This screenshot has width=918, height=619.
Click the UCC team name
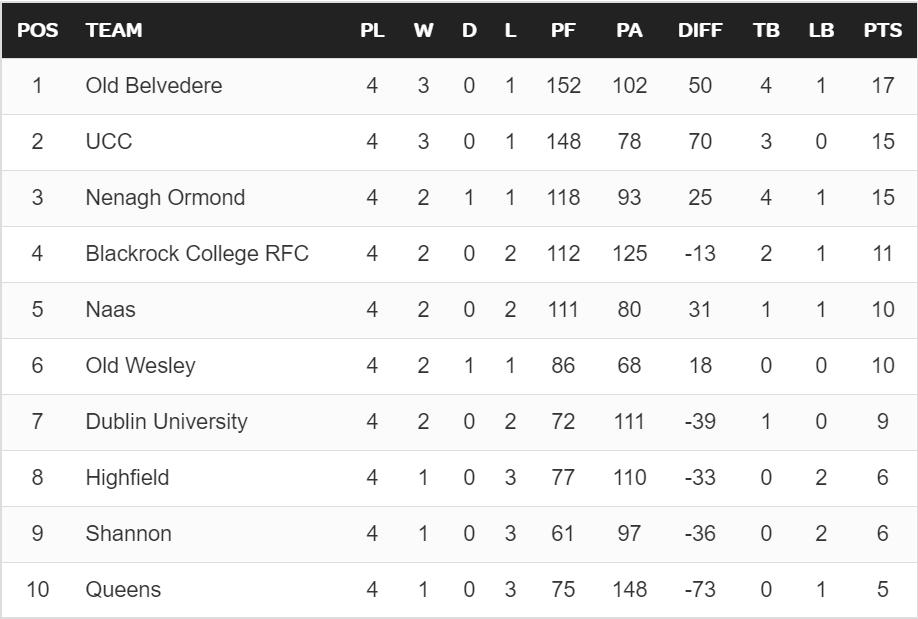[x=109, y=142]
